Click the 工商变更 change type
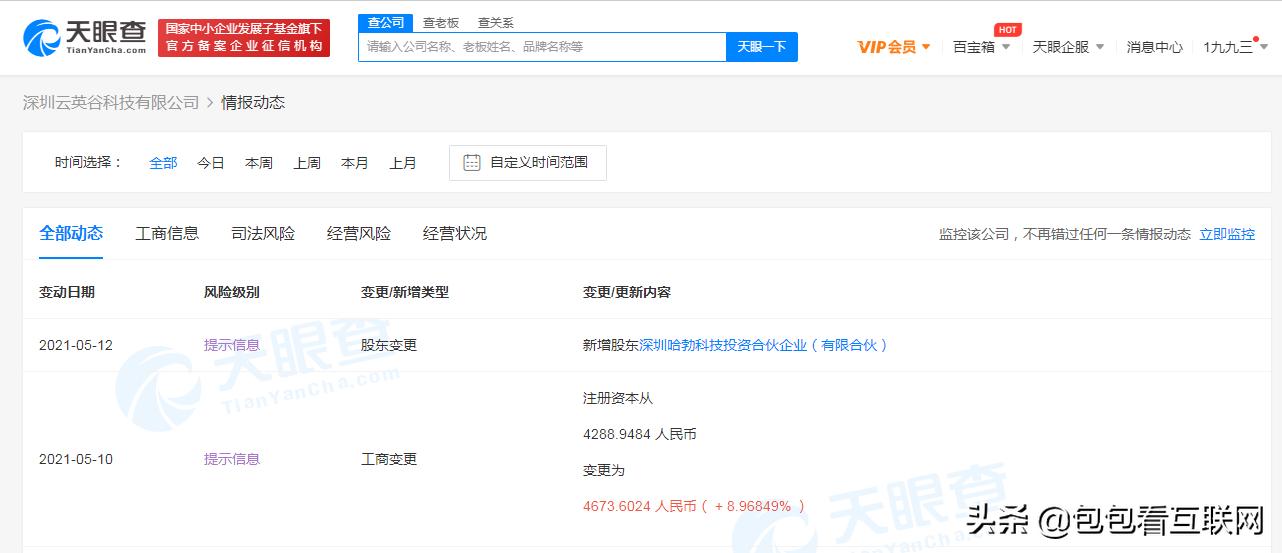 [389, 459]
